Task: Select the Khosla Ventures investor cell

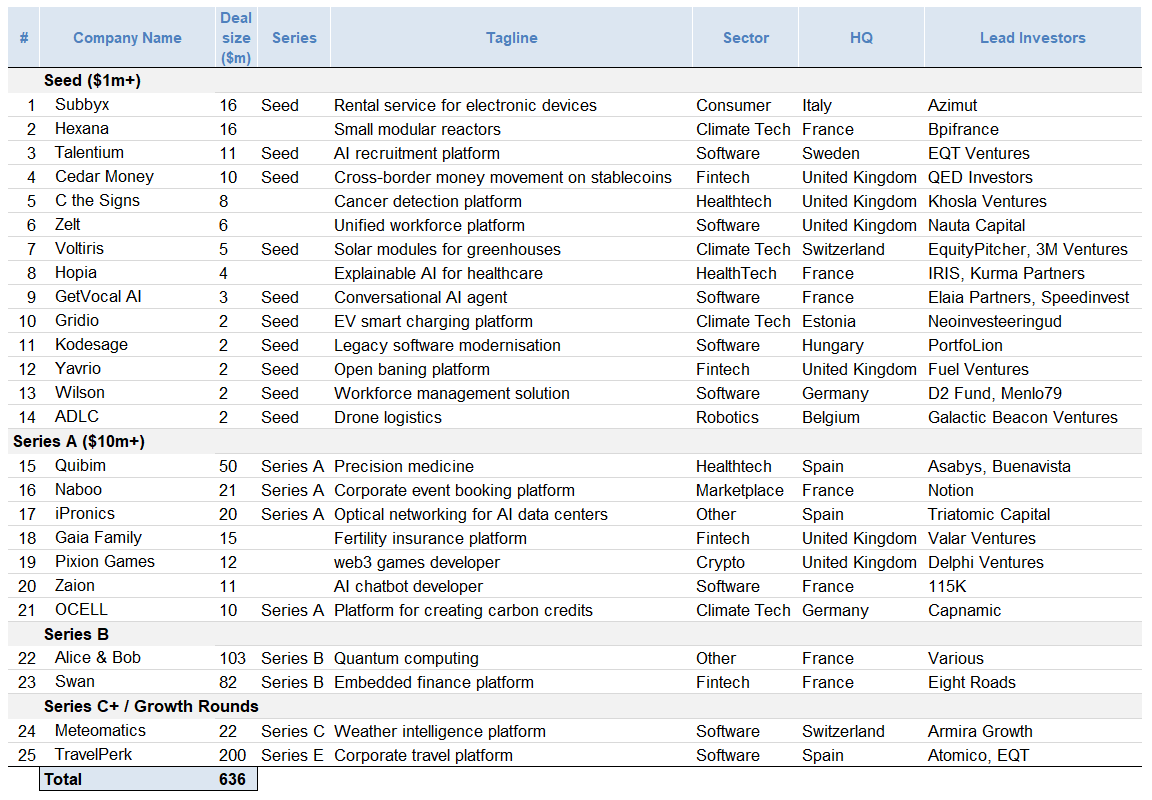Action: 987,201
